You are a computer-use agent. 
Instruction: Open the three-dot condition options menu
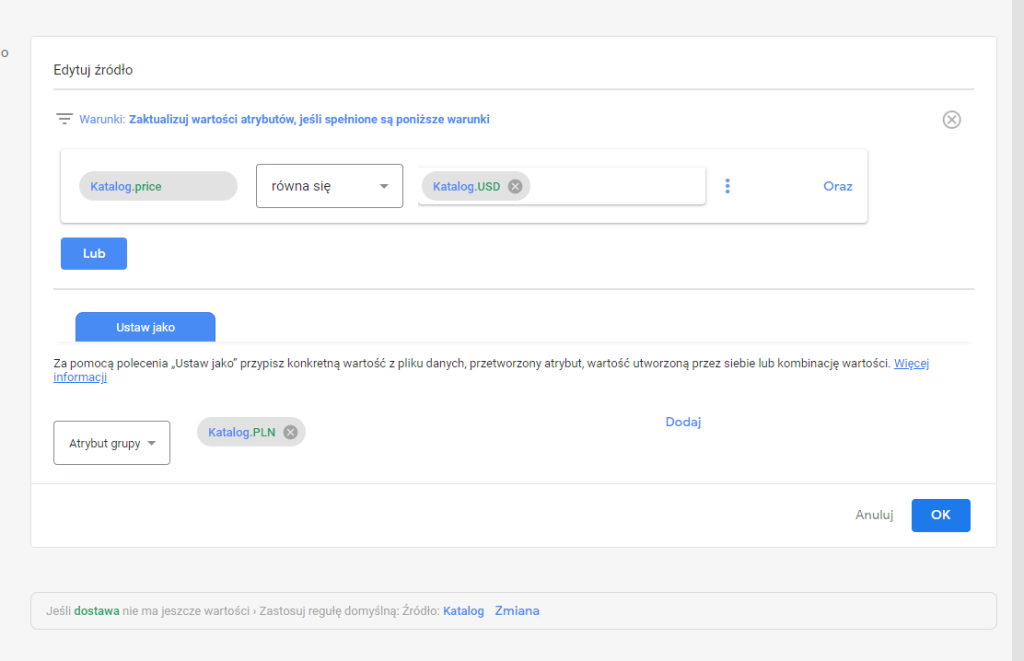pos(727,186)
